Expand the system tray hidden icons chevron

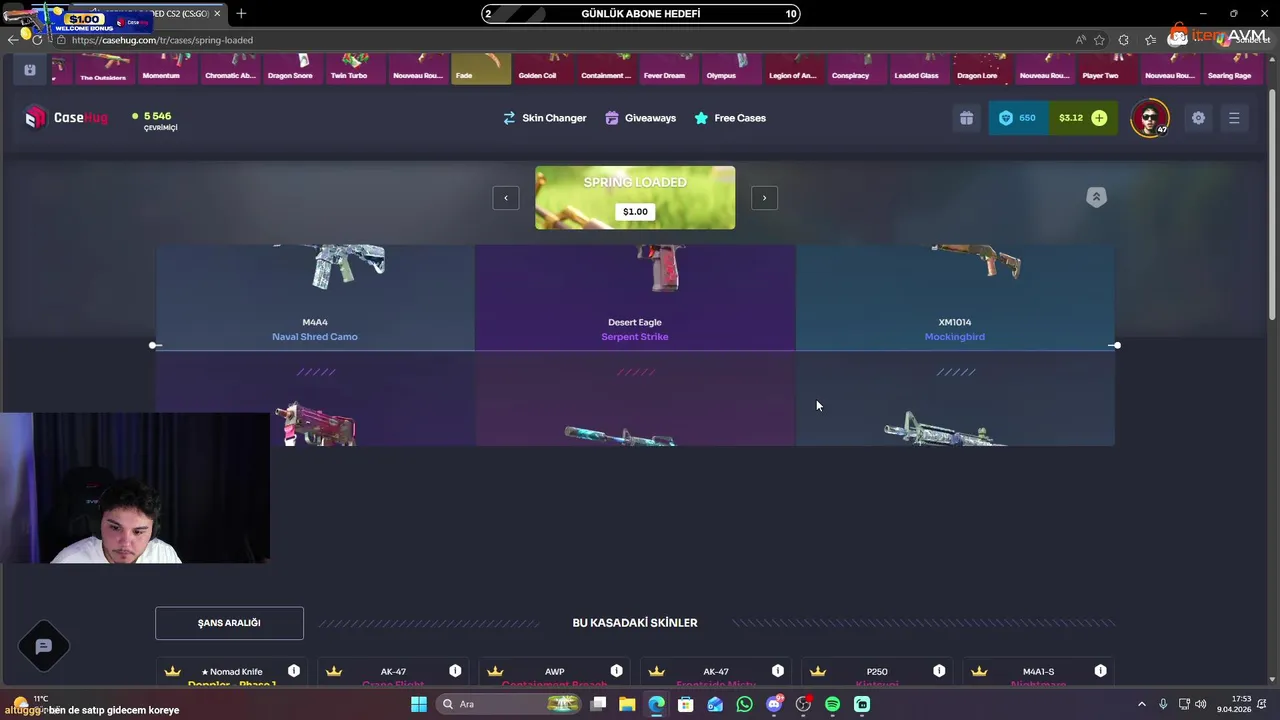(1144, 704)
